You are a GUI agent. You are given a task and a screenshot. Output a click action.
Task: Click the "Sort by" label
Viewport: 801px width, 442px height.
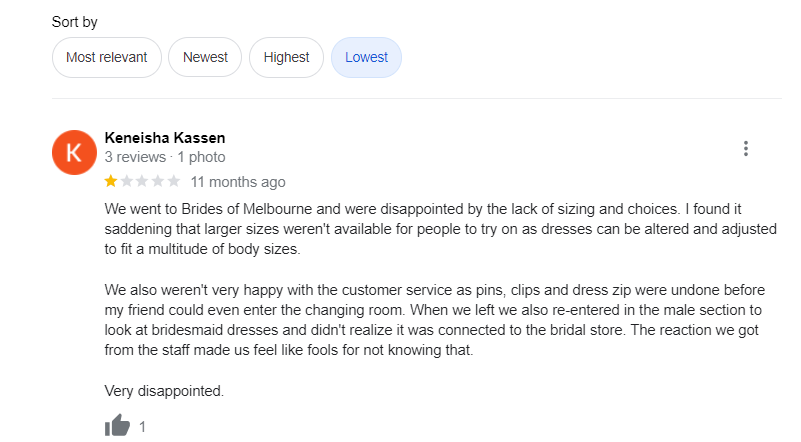point(75,22)
